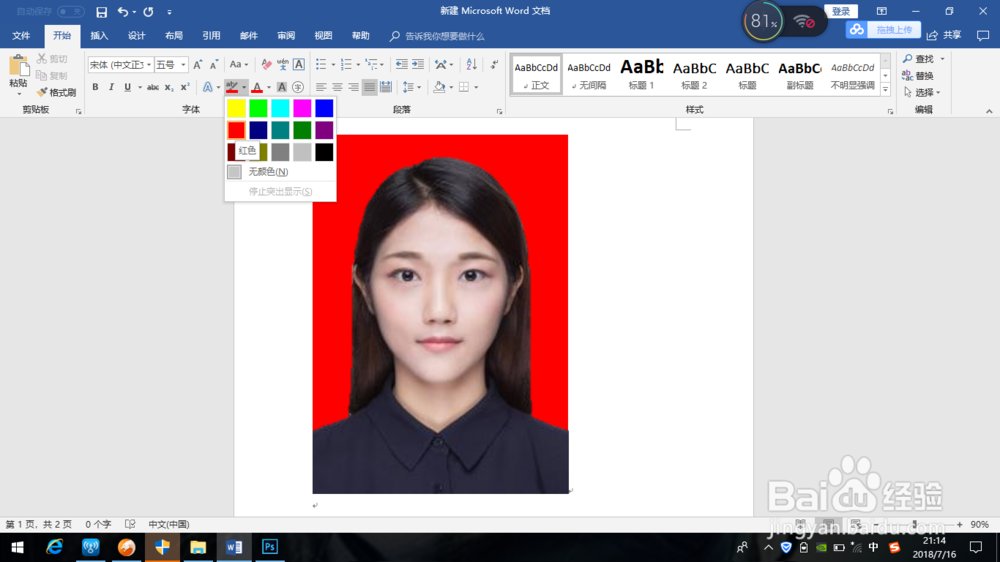Choose No Color (无颜色) option

pos(280,172)
